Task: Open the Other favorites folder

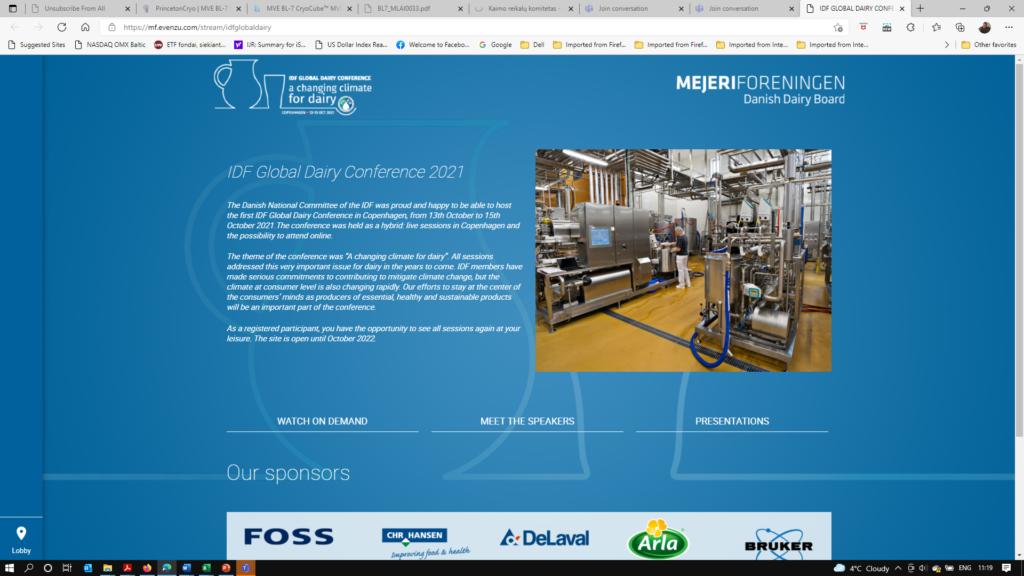Action: click(989, 45)
